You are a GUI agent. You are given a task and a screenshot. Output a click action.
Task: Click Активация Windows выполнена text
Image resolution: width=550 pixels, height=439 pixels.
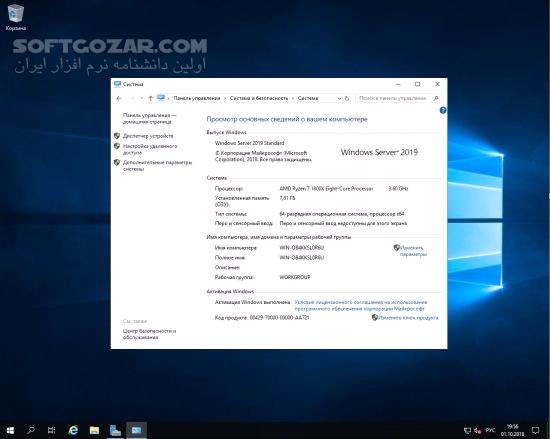coord(252,302)
